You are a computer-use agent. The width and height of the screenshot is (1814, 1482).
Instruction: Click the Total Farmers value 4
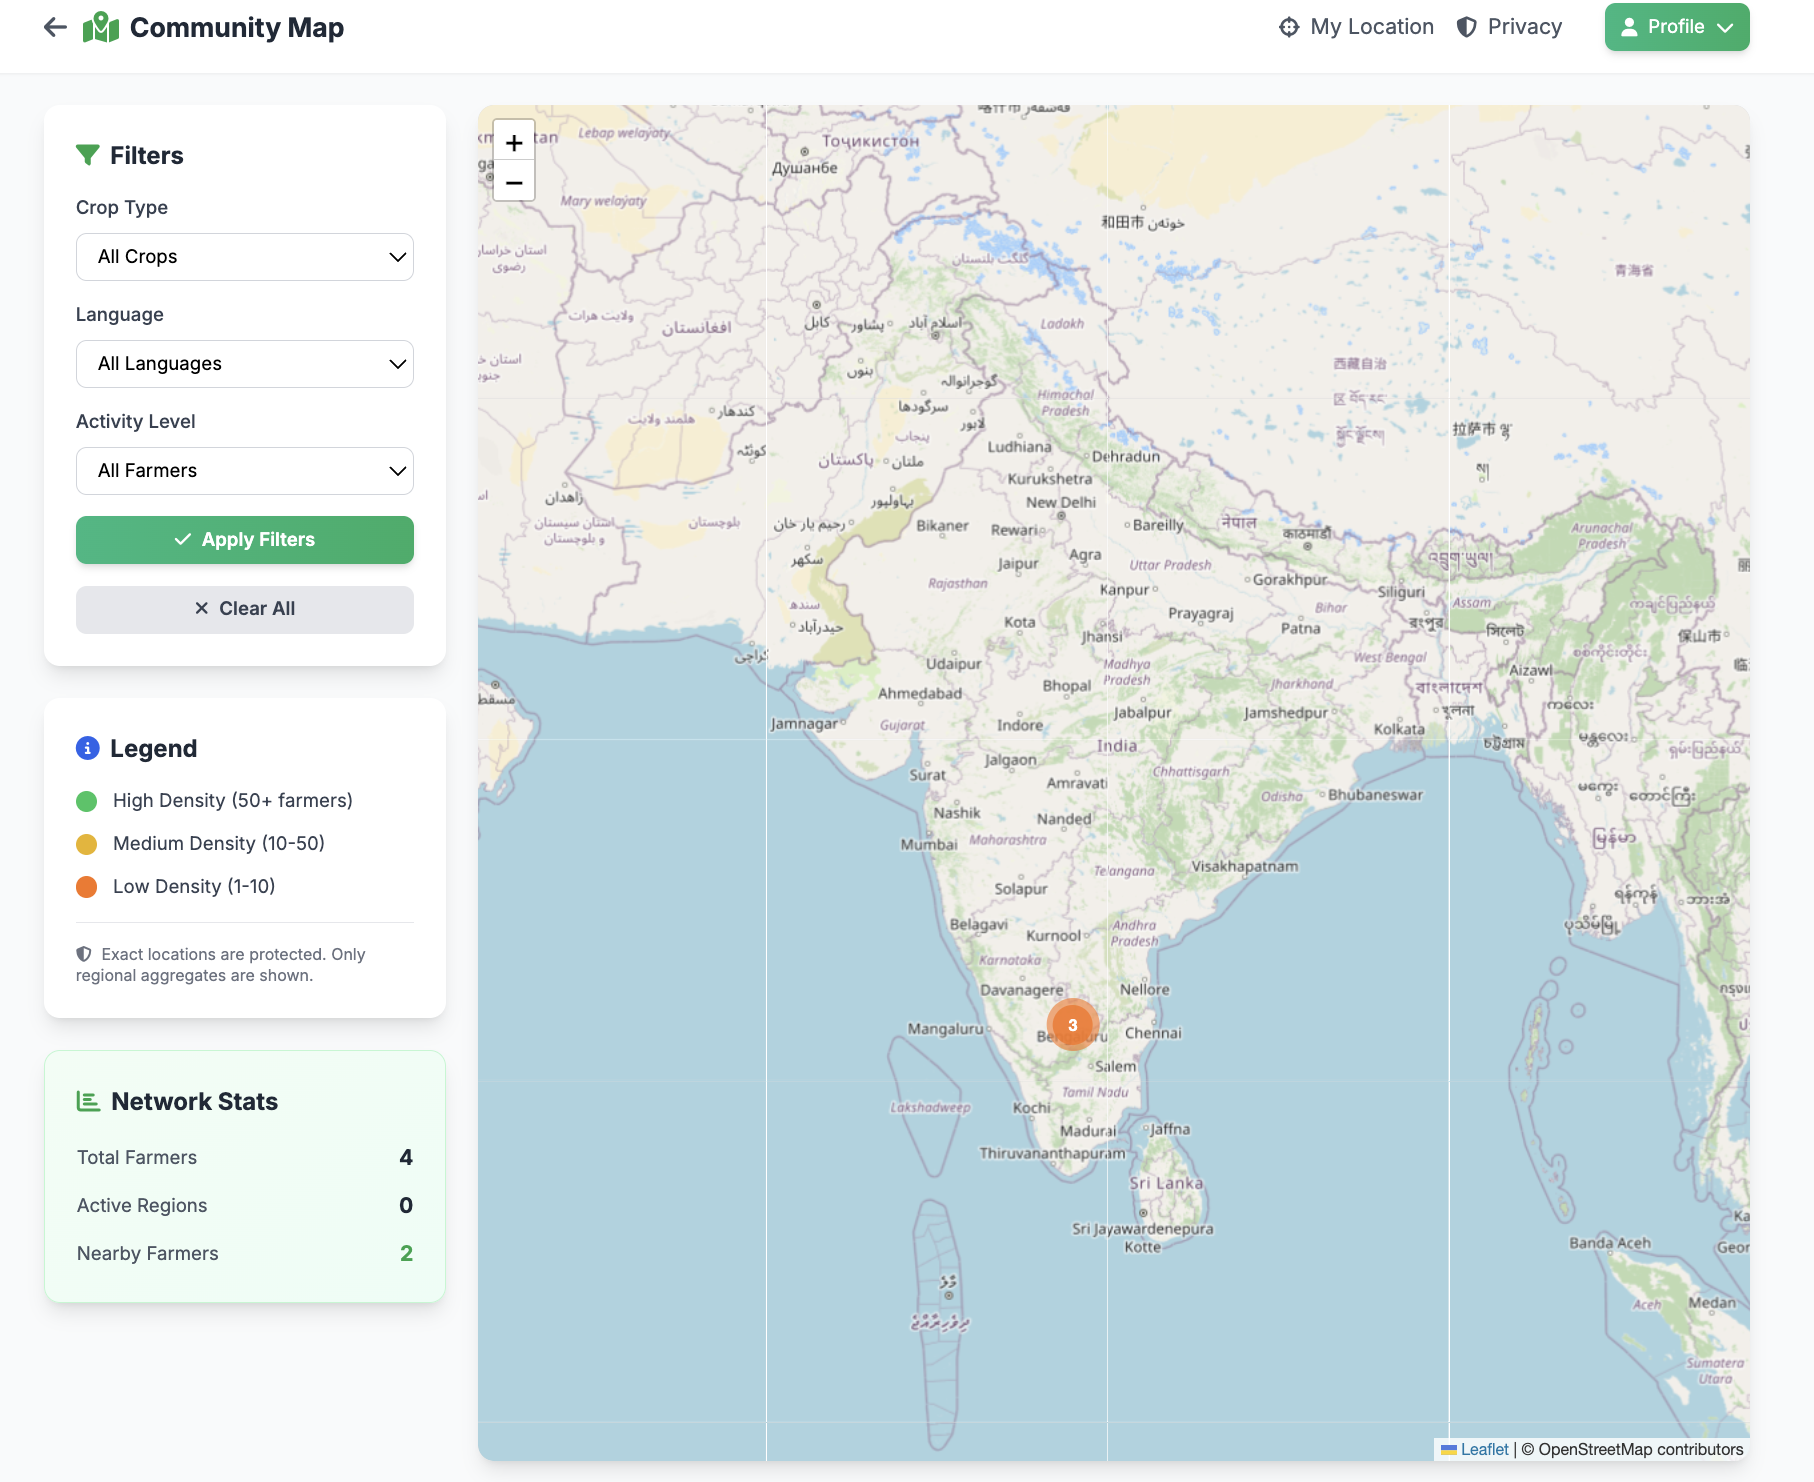406,1157
